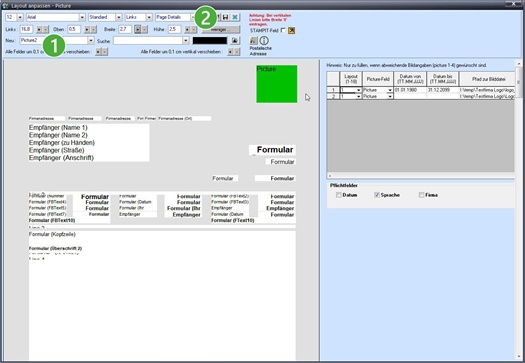
Task: Open the font size 12 dropdown
Action: coord(20,17)
